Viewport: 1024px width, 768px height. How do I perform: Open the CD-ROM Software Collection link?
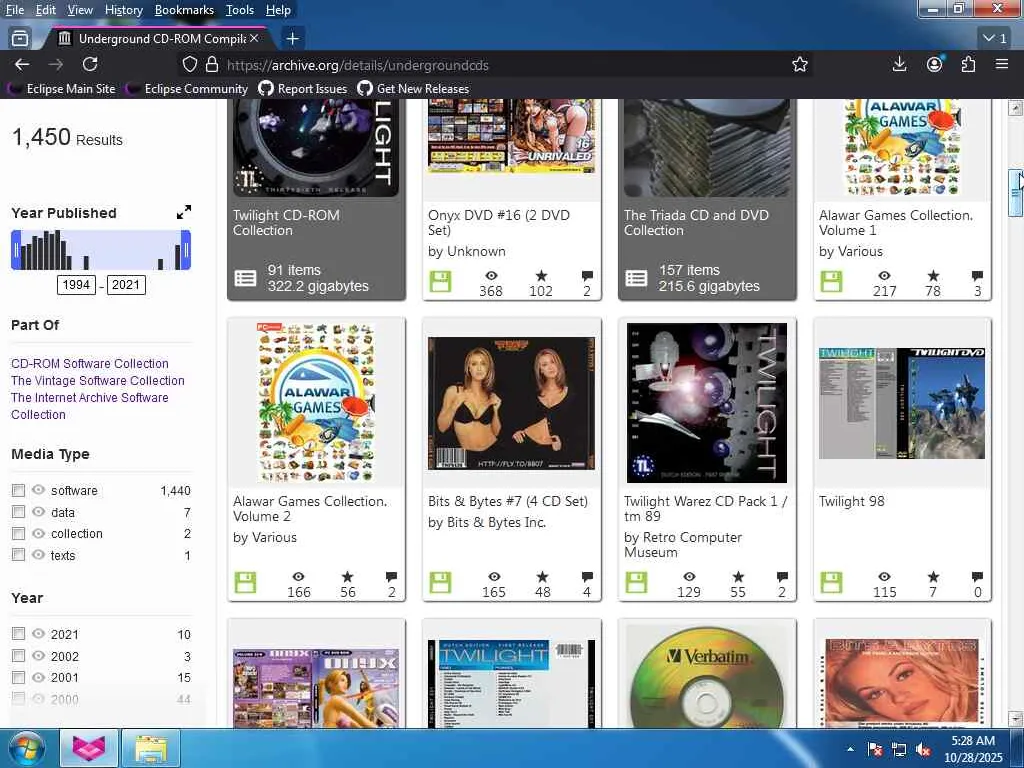click(89, 363)
